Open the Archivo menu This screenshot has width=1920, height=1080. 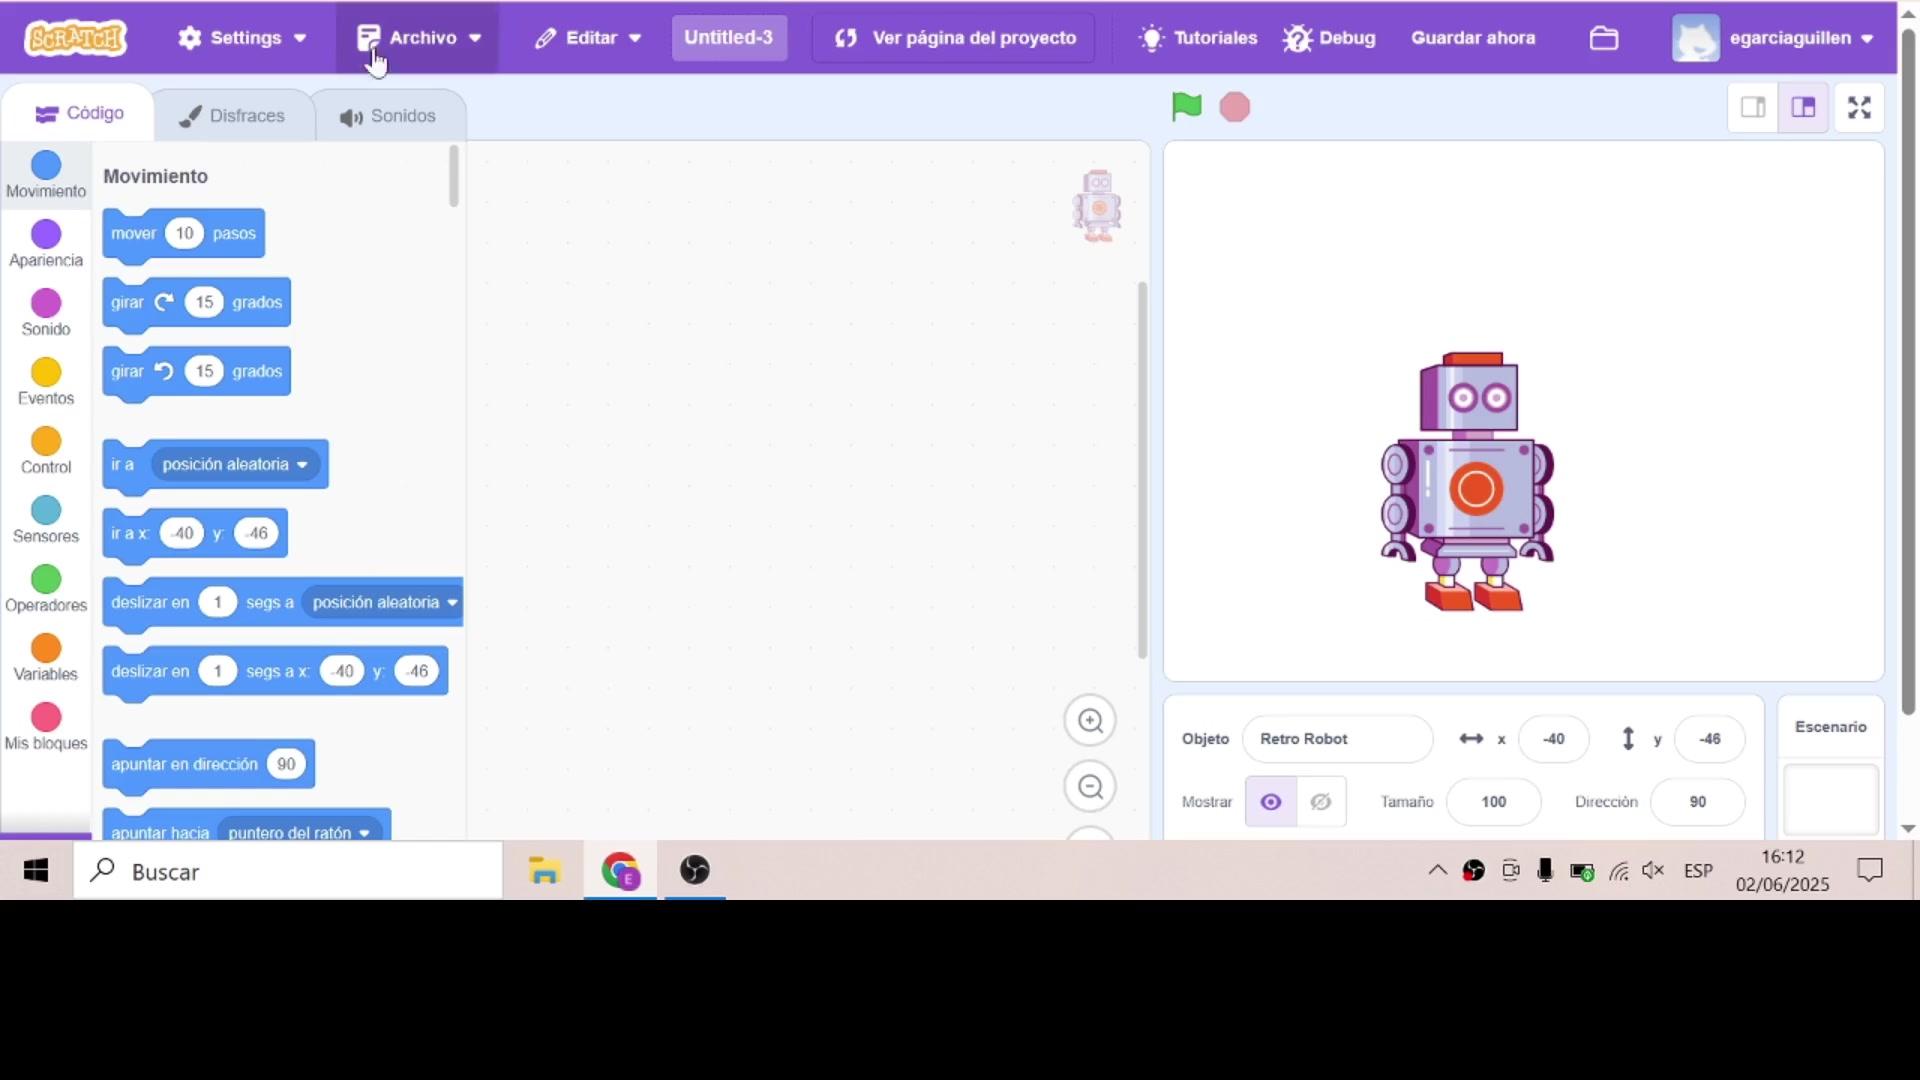tap(418, 38)
